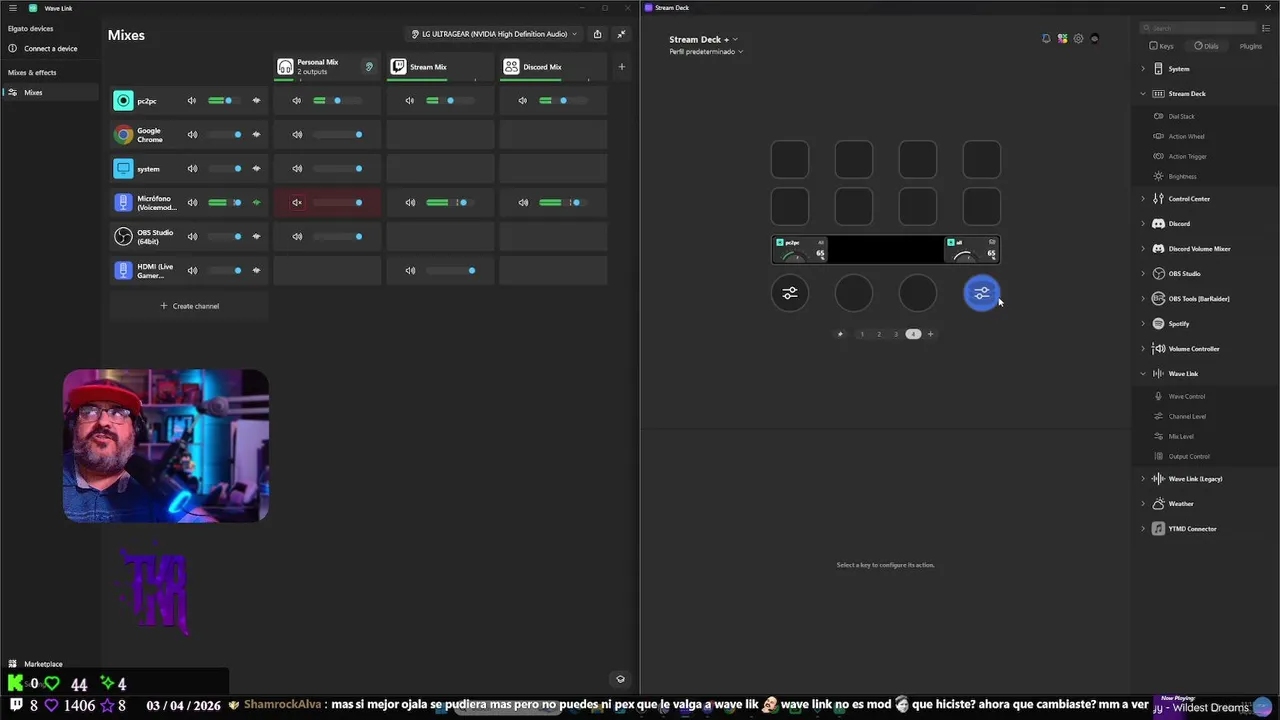Select the first empty Stream Deck key

(x=790, y=159)
